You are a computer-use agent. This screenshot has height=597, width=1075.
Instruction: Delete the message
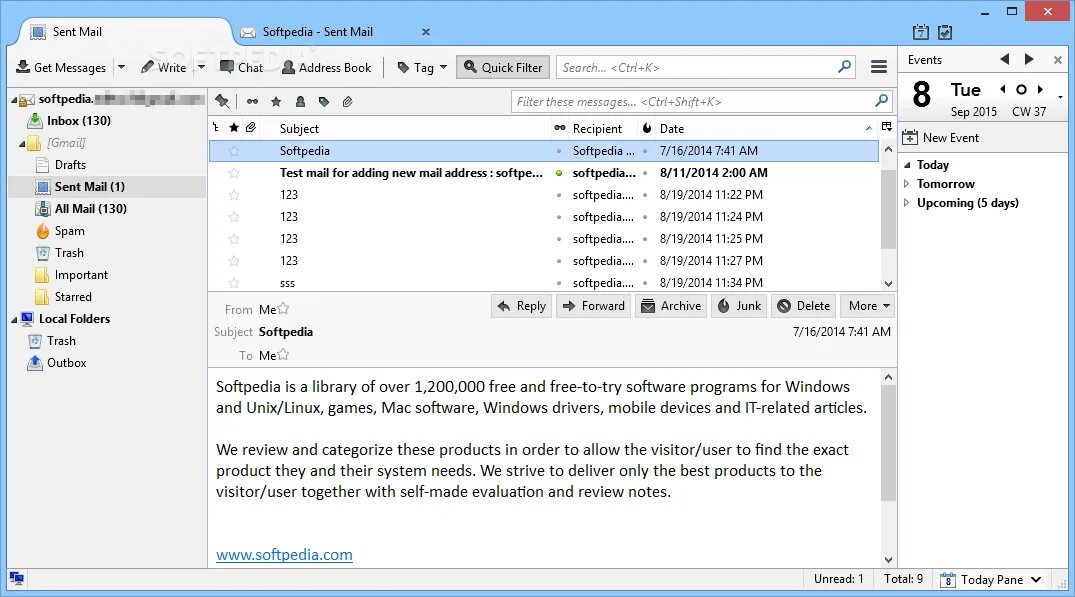(804, 306)
